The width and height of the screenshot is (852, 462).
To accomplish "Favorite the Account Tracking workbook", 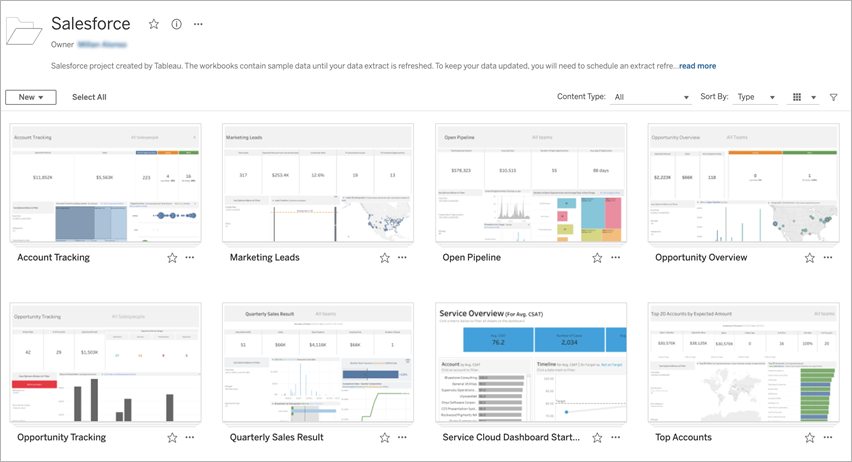I will [x=172, y=258].
